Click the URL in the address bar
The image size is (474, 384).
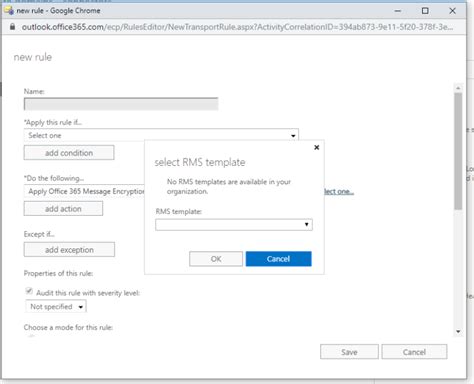237,27
